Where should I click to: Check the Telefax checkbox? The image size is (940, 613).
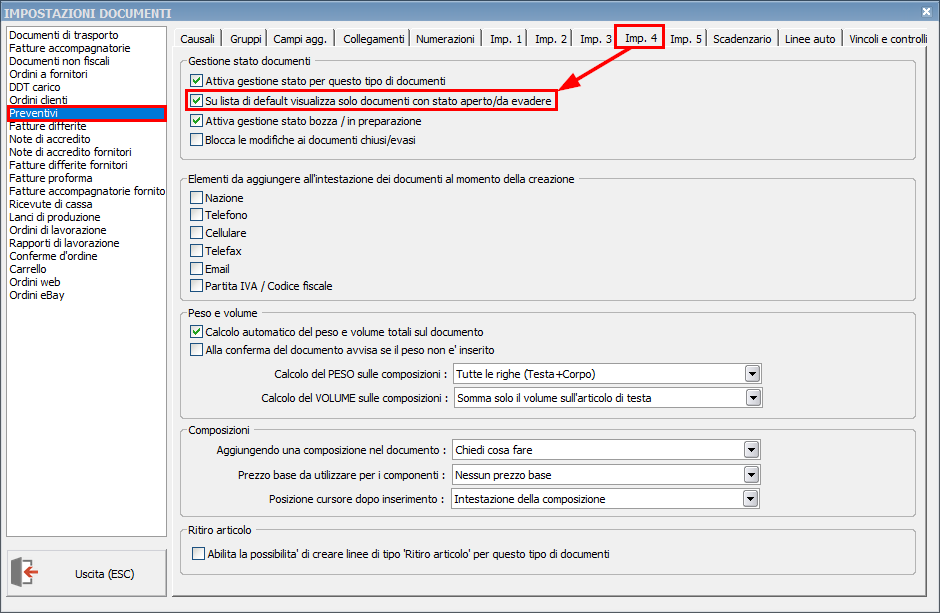coord(196,250)
